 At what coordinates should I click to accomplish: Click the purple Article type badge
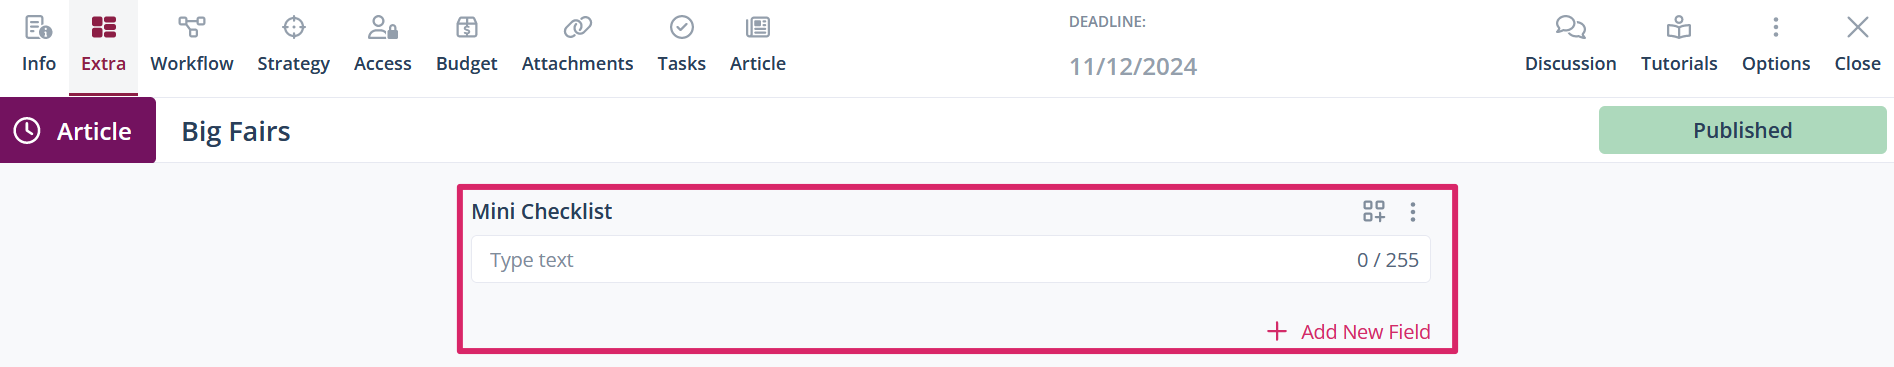pos(78,130)
